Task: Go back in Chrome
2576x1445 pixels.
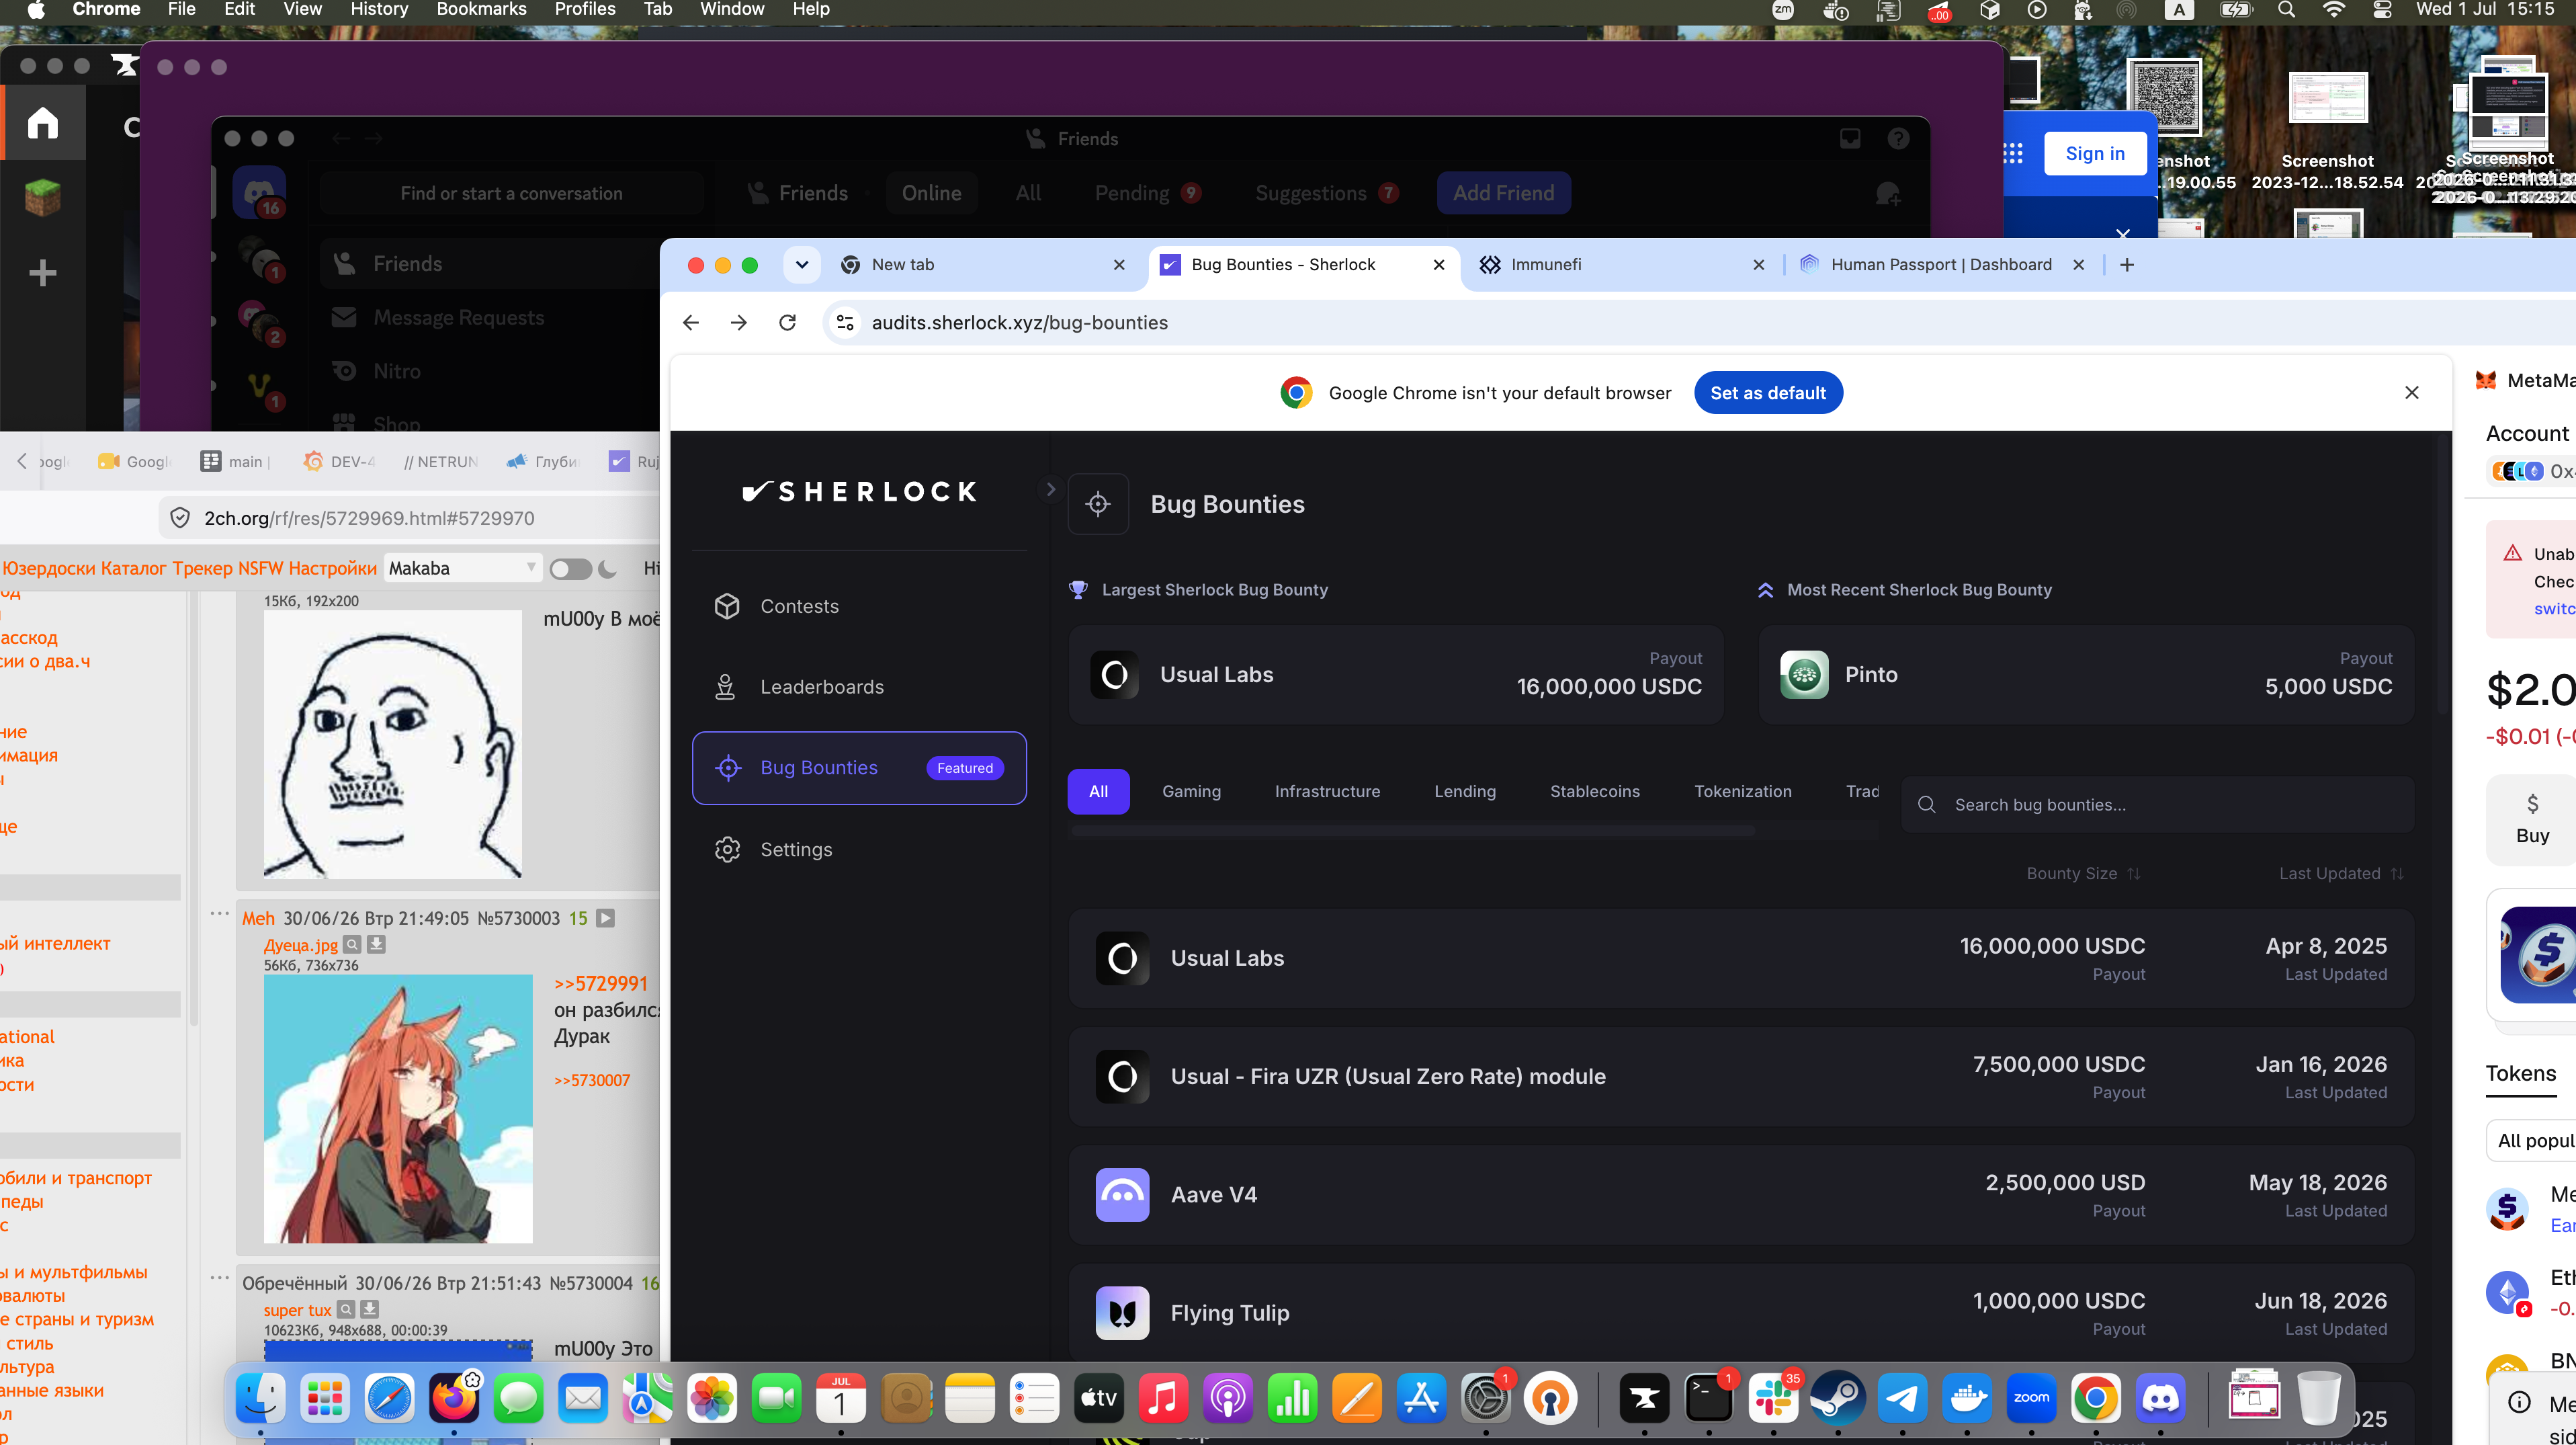Action: [691, 322]
